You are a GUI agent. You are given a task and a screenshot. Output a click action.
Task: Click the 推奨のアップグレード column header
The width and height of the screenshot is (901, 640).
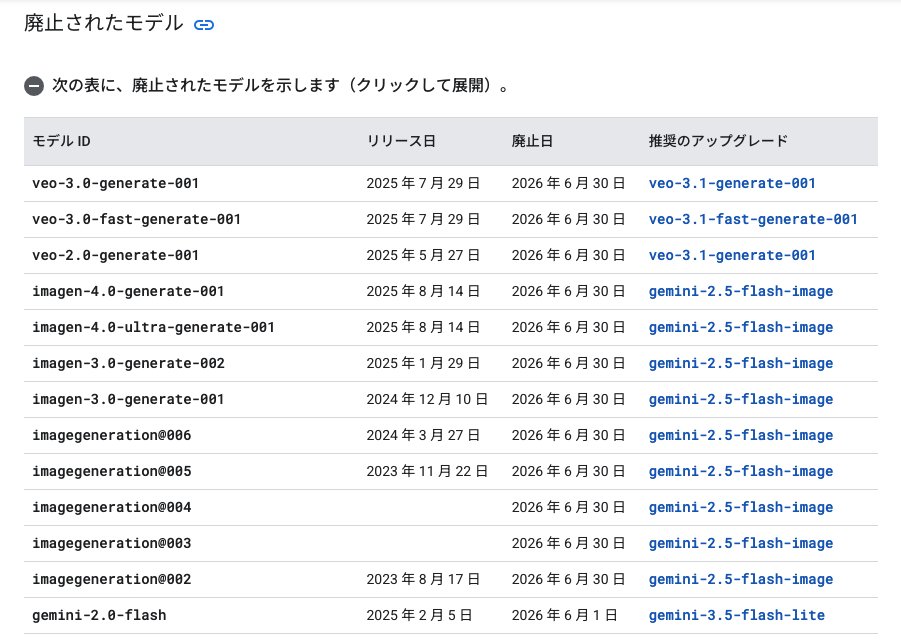point(718,141)
